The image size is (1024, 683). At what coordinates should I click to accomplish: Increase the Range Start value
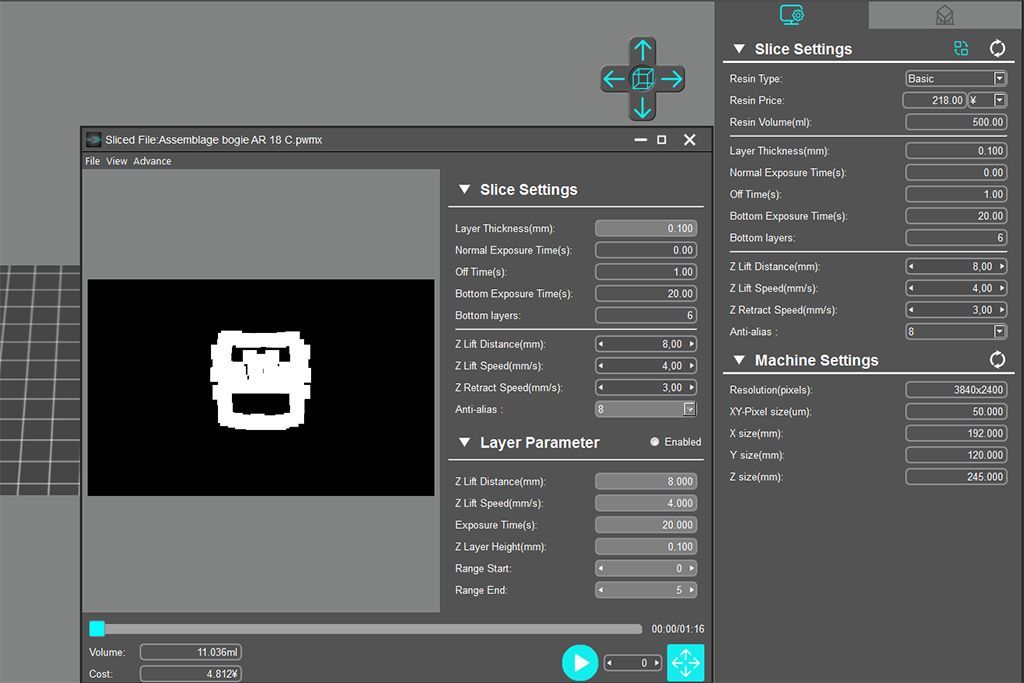point(692,569)
